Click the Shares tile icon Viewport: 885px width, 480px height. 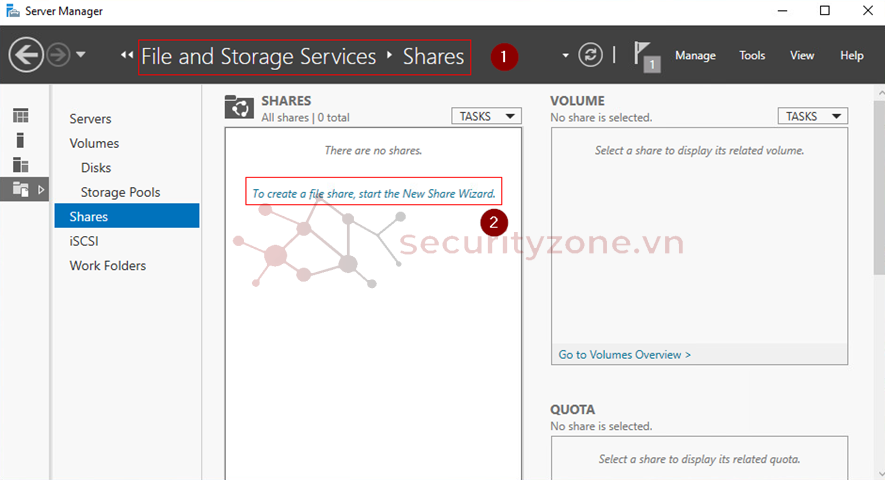point(239,107)
